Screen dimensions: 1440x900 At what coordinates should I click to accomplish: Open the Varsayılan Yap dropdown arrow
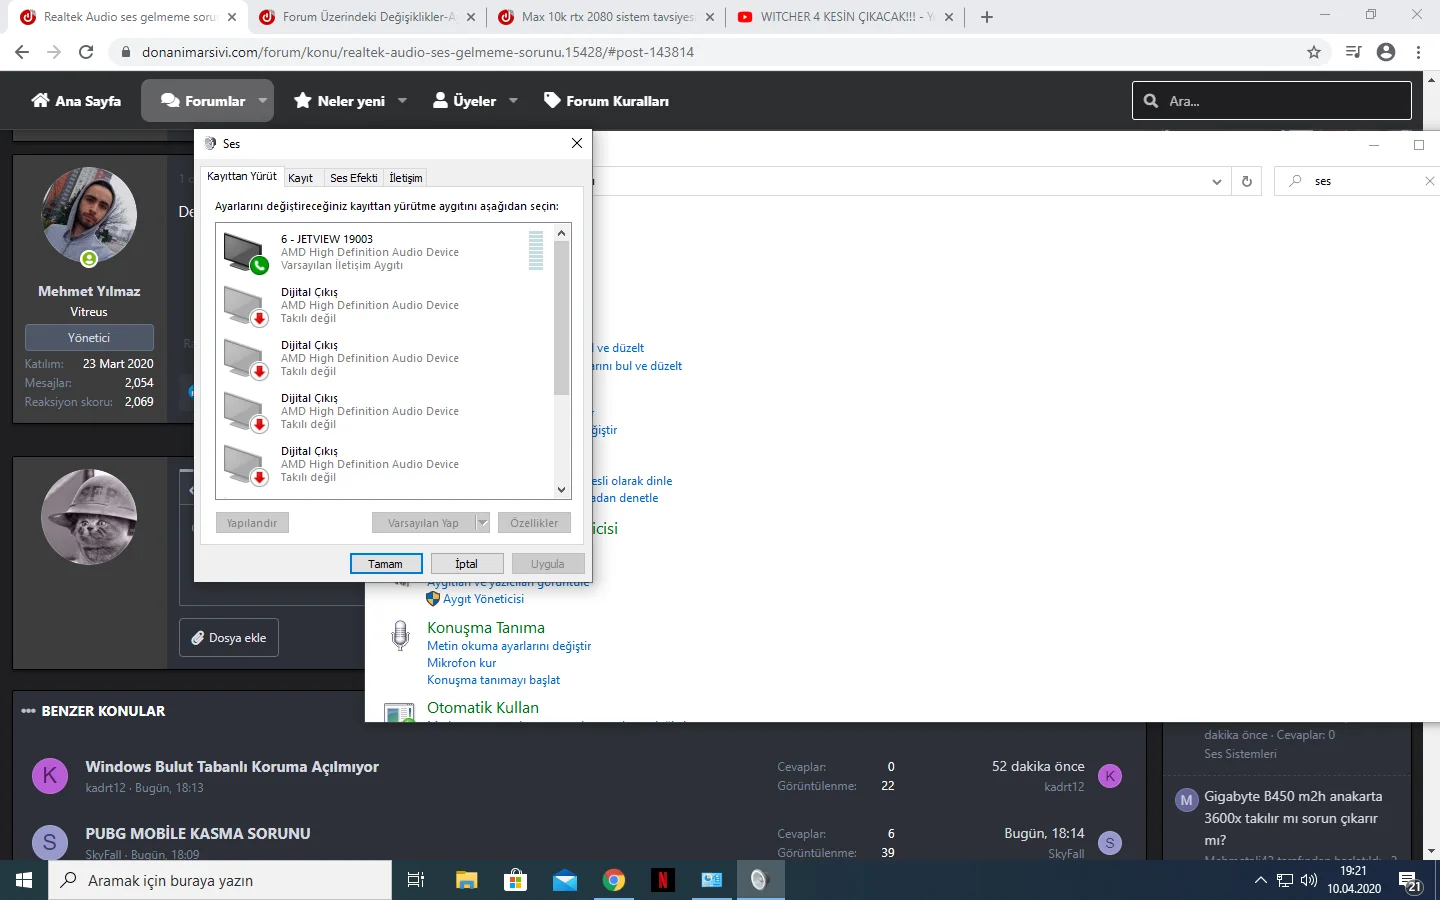click(x=482, y=523)
